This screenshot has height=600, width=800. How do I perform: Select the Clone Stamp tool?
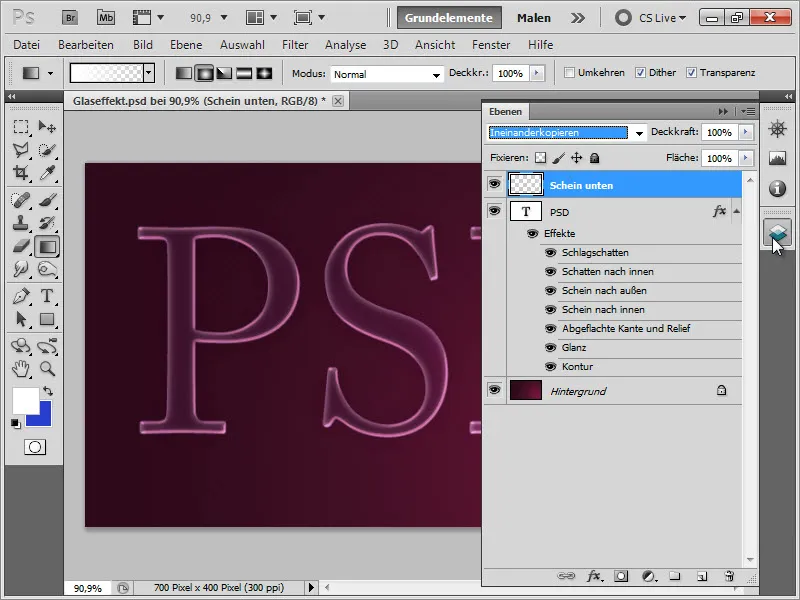click(x=21, y=223)
